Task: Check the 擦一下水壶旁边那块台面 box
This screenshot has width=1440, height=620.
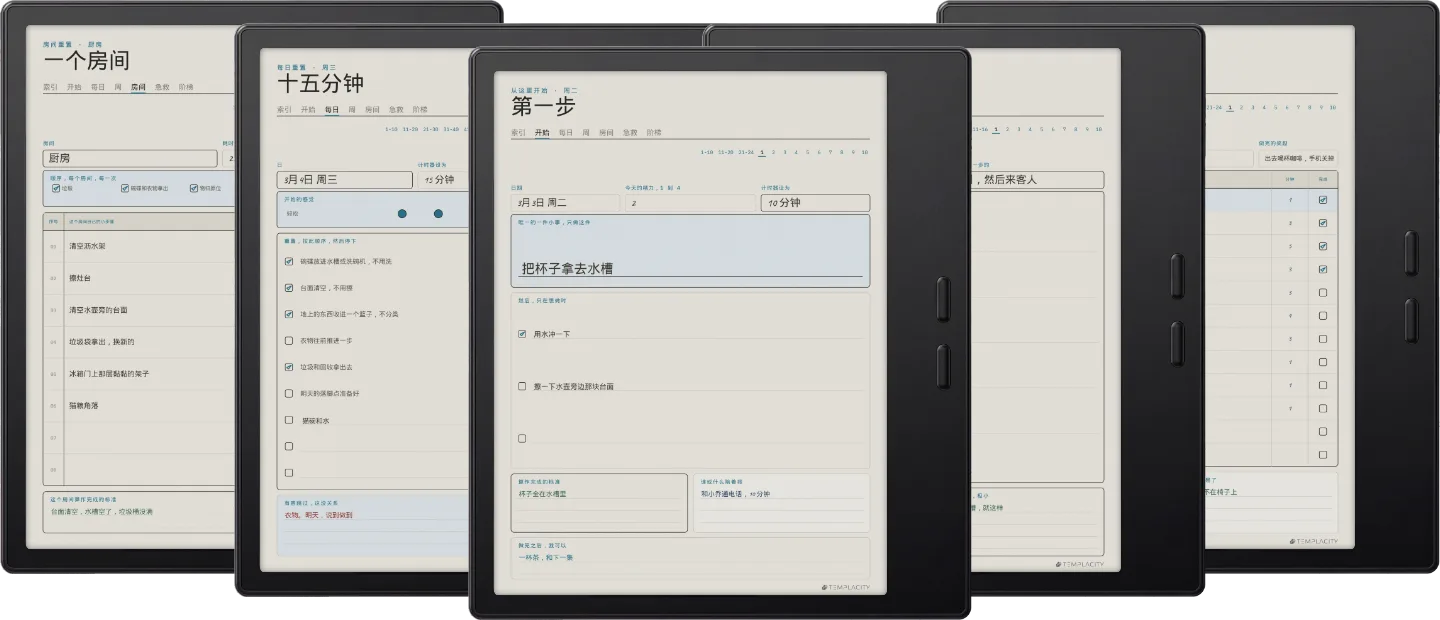Action: (x=522, y=386)
